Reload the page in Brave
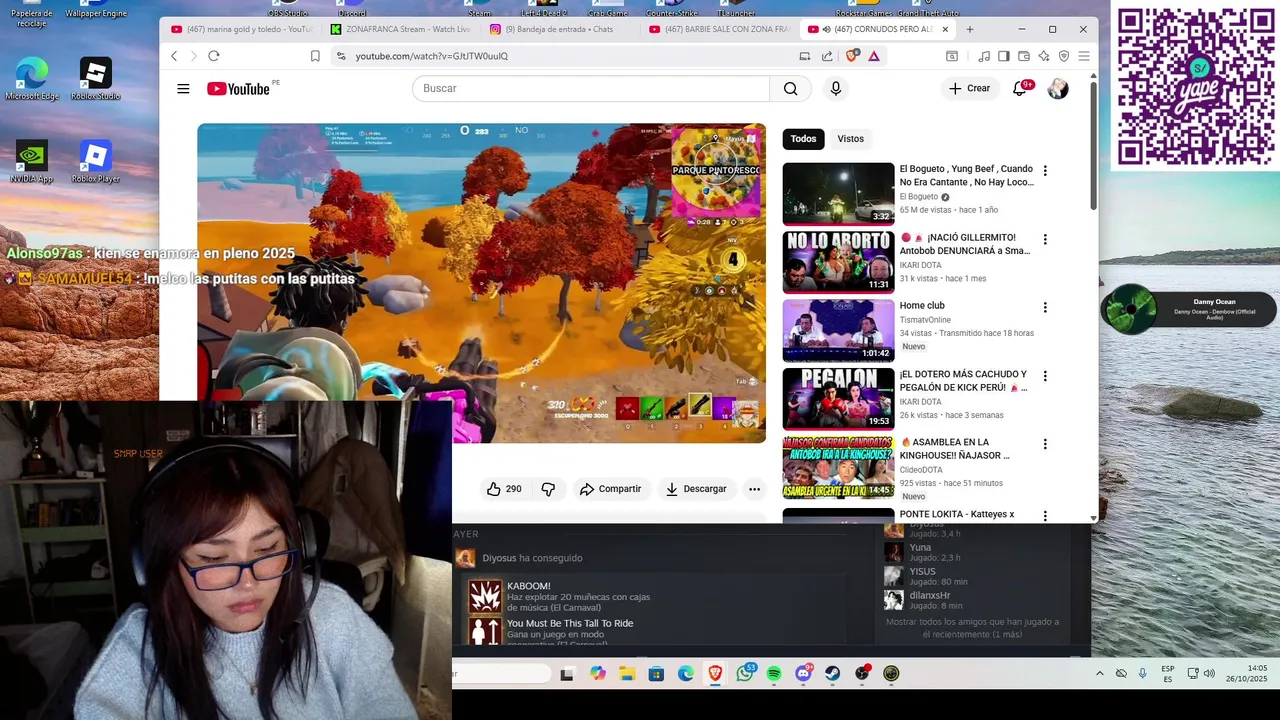The image size is (1280, 720). (x=213, y=56)
